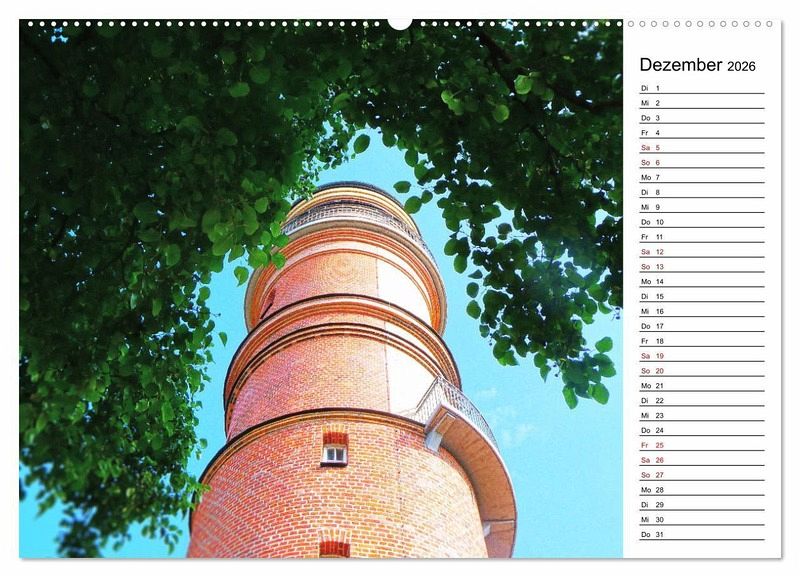Screen dimensions: 800x577
Task: Click the Sa 19 entry line
Action: coord(701,356)
